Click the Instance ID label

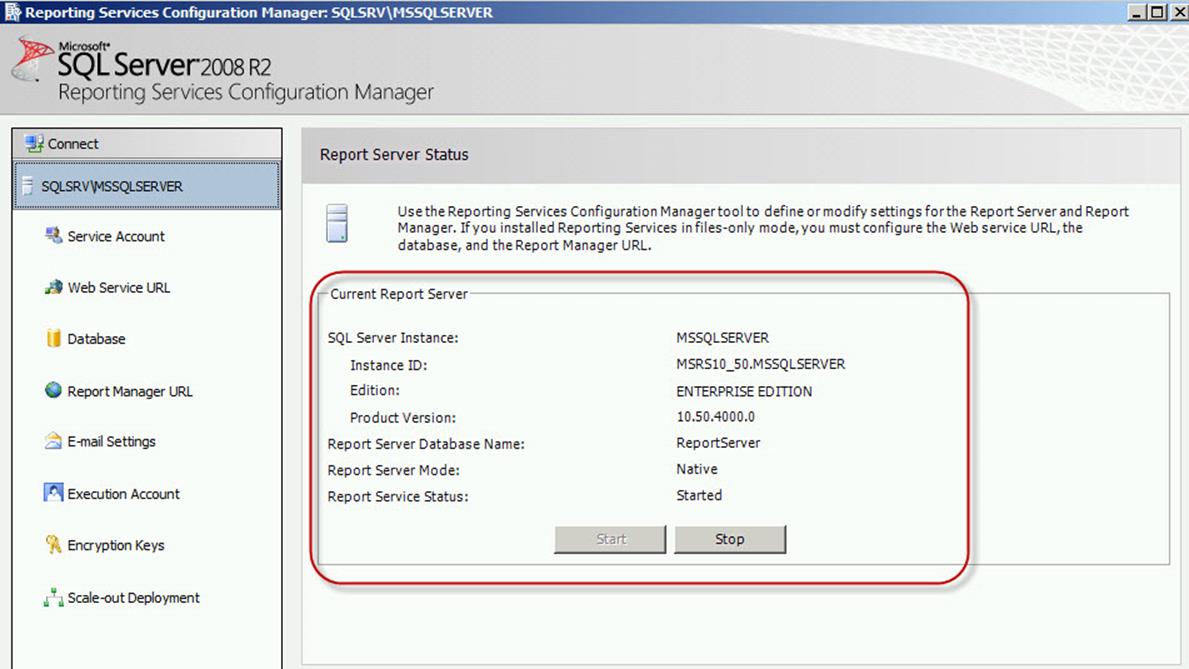click(388, 366)
